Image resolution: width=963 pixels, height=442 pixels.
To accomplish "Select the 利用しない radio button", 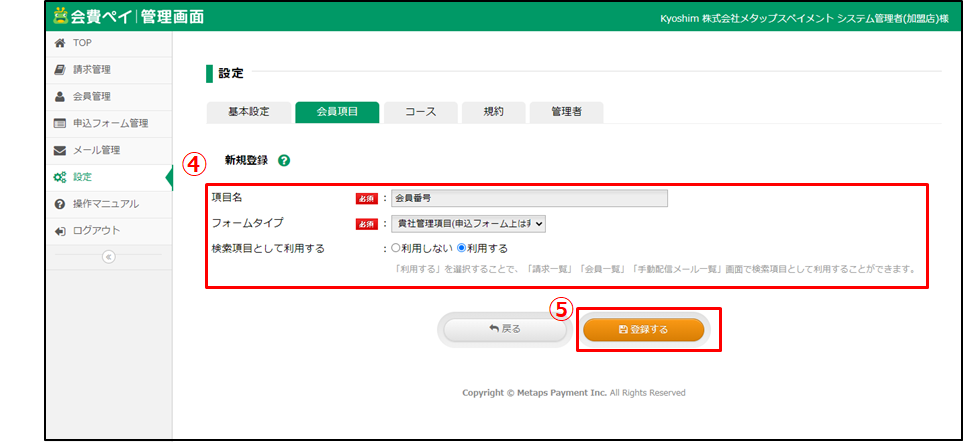I will coord(396,248).
